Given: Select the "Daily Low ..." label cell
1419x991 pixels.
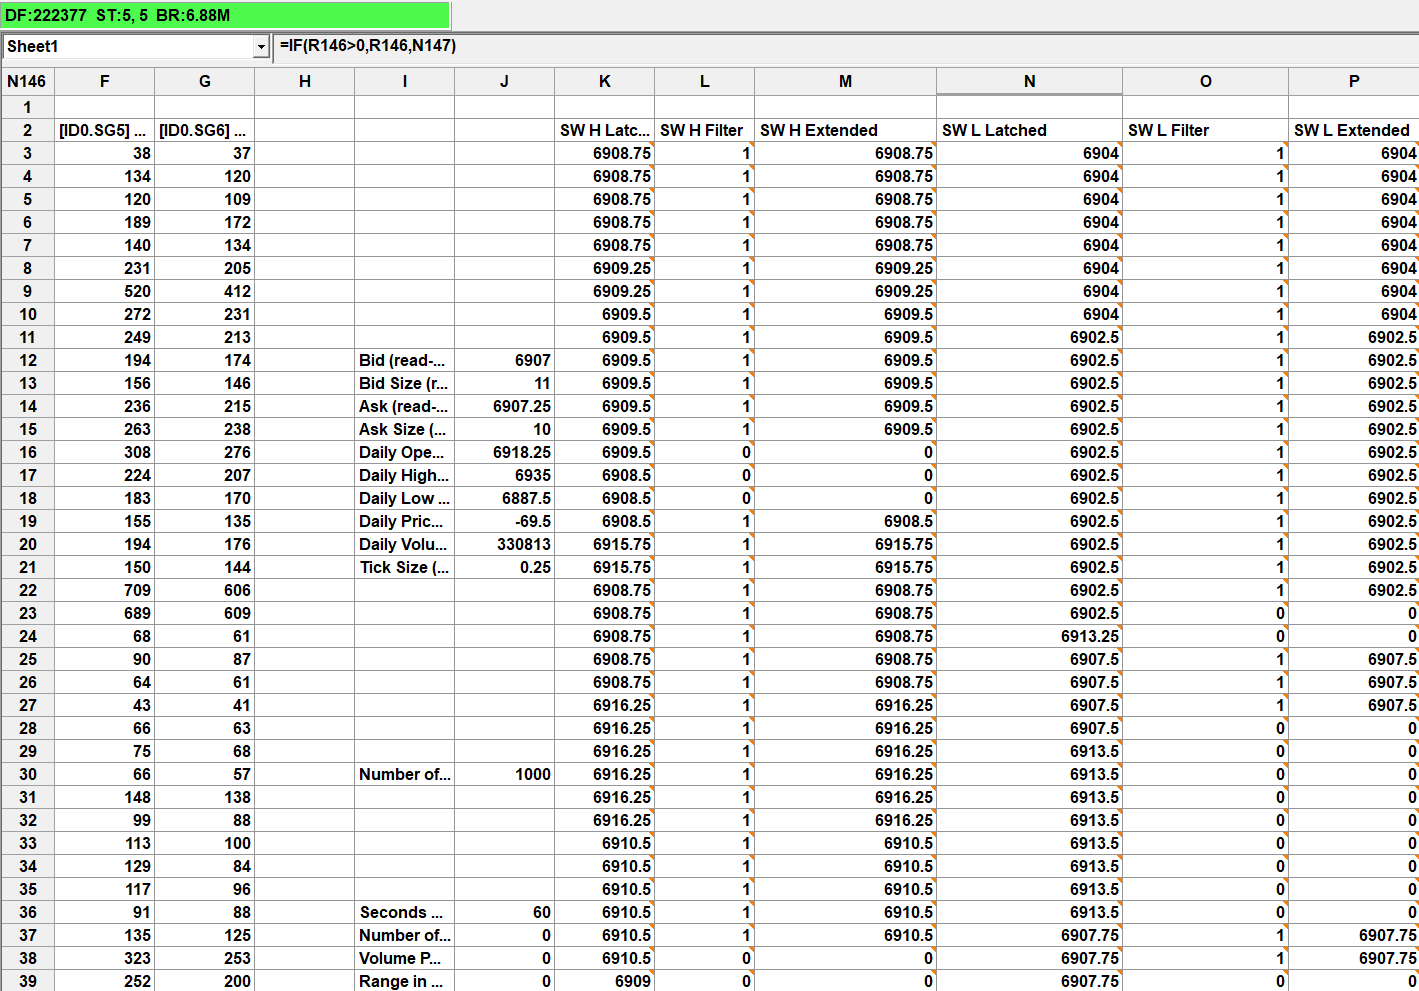Looking at the screenshot, I should coord(405,498).
